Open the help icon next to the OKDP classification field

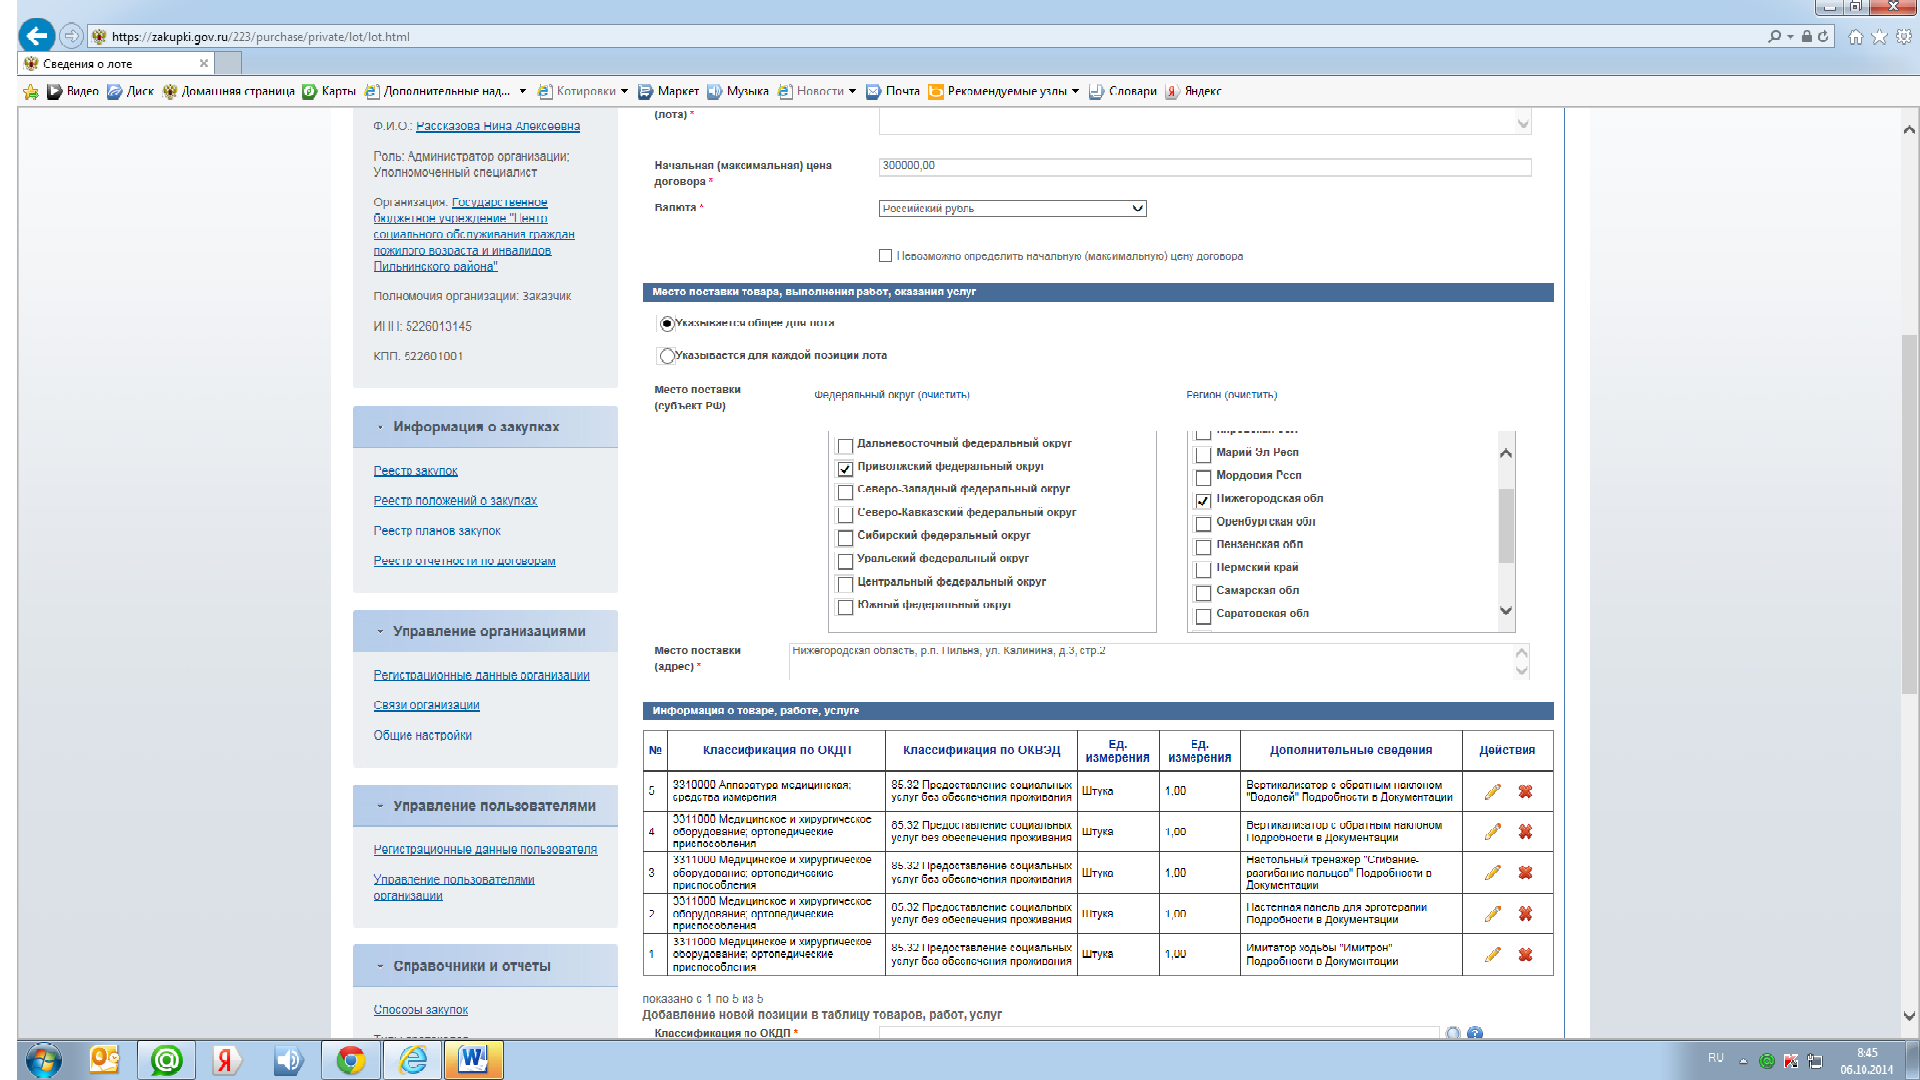coord(1475,1033)
